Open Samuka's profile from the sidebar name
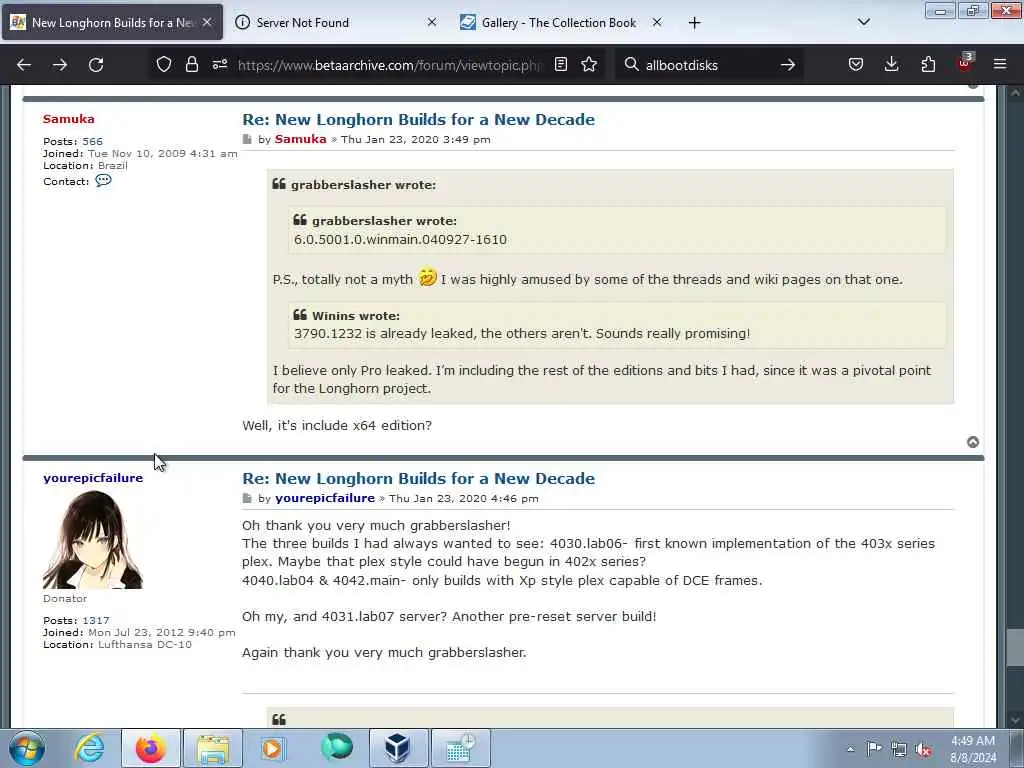The height and width of the screenshot is (768, 1024). click(x=69, y=119)
